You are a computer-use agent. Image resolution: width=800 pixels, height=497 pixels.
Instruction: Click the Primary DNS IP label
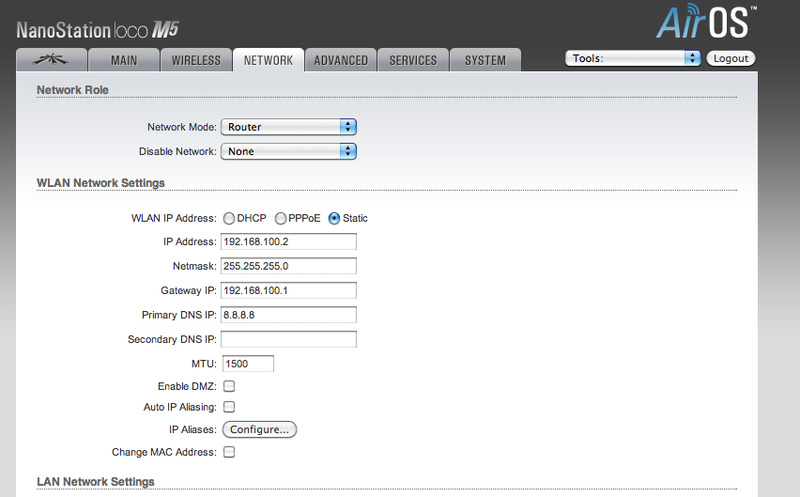pyautogui.click(x=180, y=315)
